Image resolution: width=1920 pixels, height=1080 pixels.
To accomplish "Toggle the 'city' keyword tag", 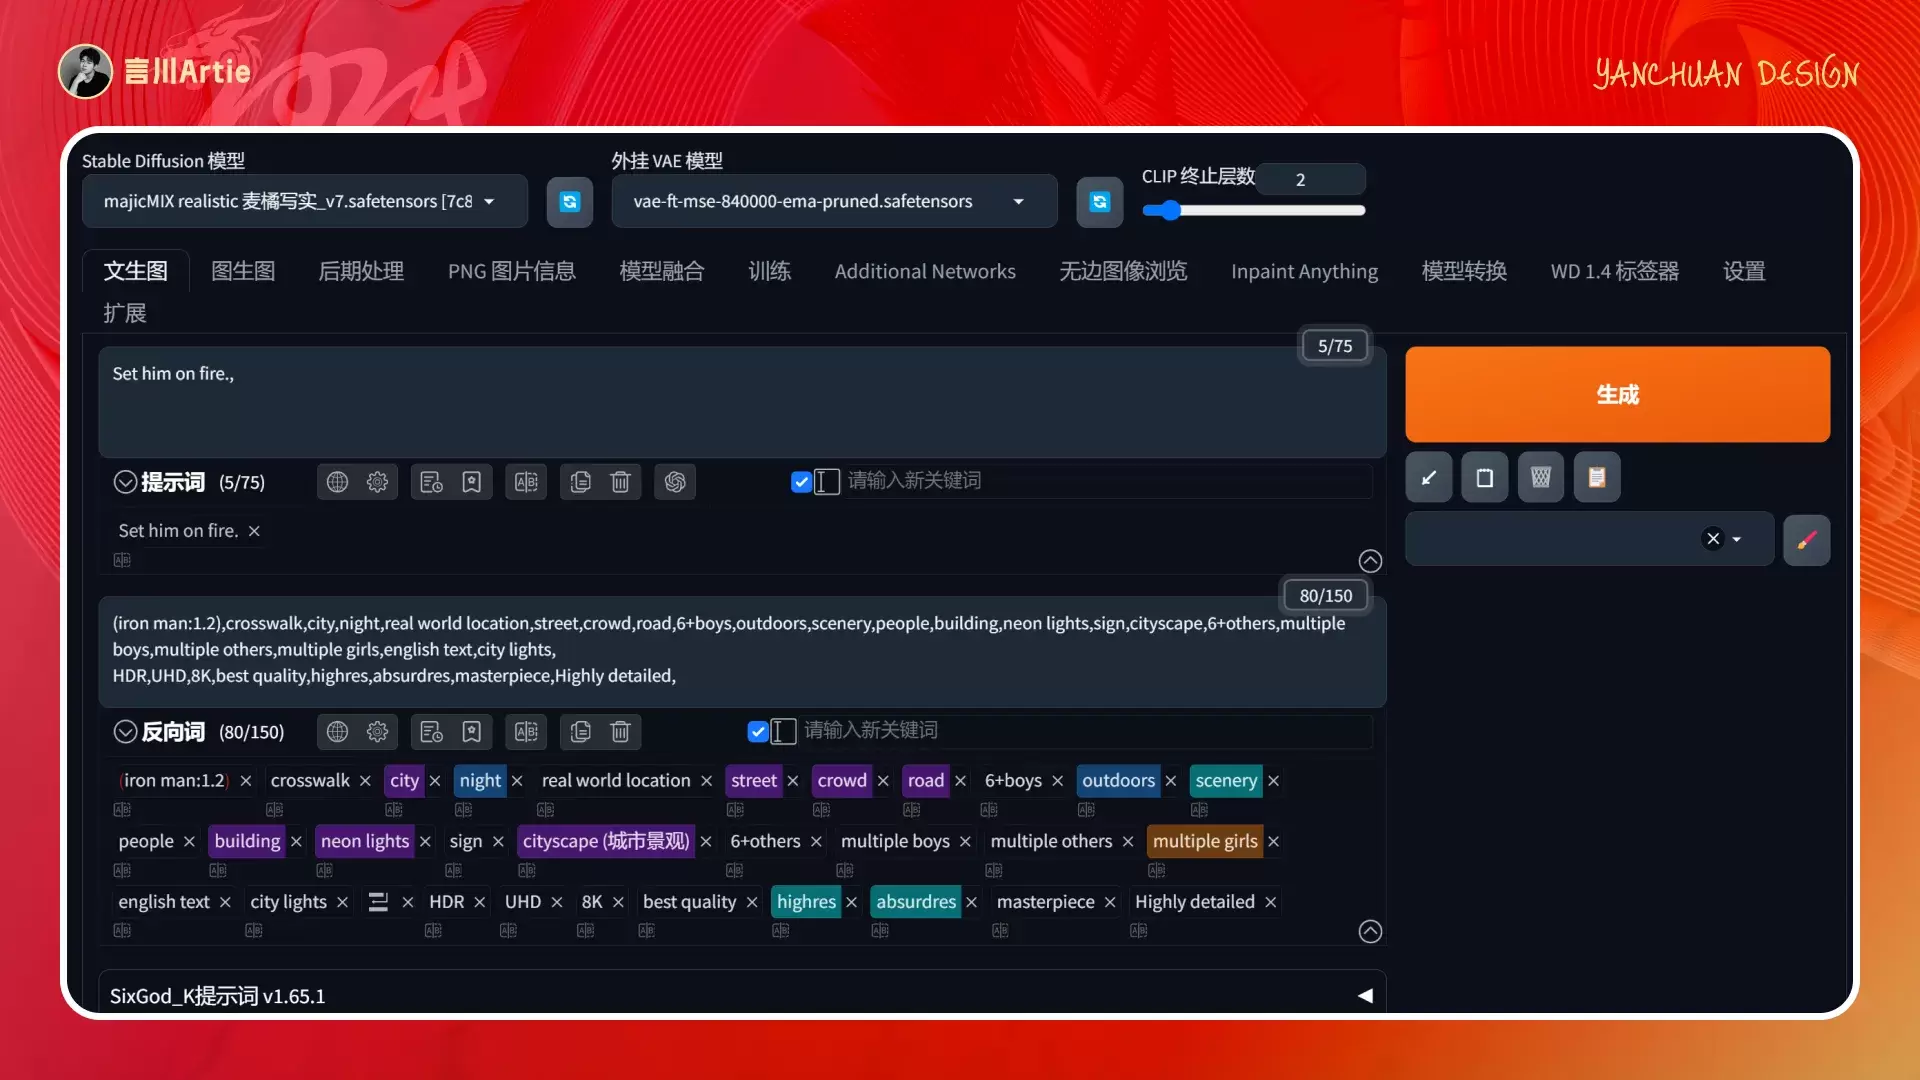I will click(x=404, y=781).
